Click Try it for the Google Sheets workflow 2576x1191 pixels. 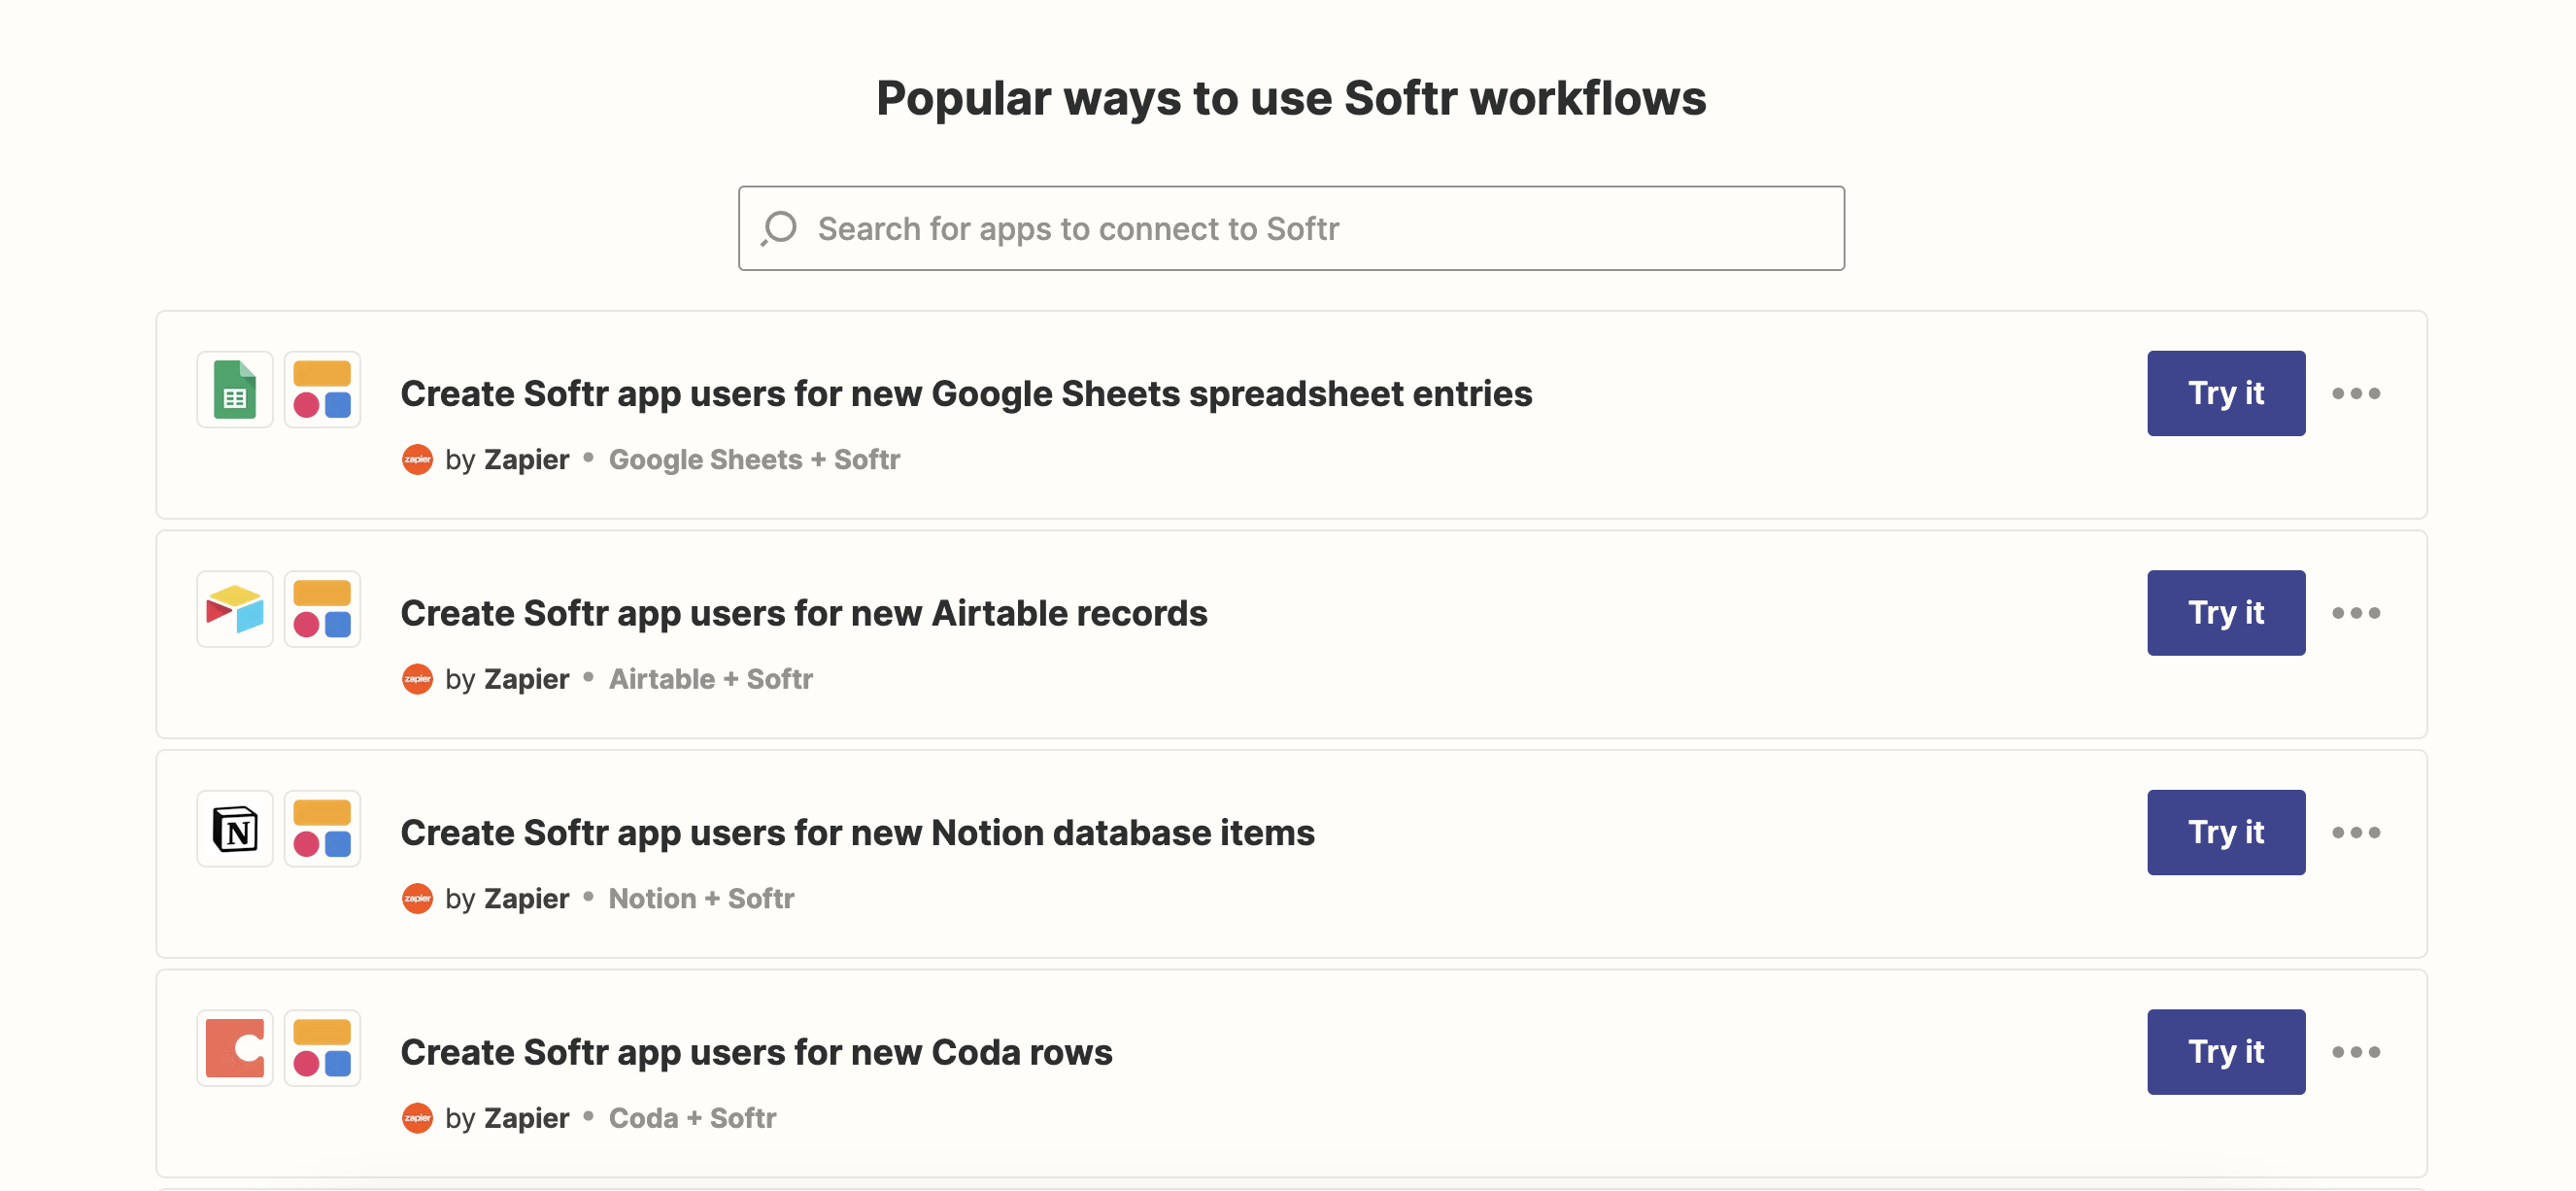point(2225,393)
